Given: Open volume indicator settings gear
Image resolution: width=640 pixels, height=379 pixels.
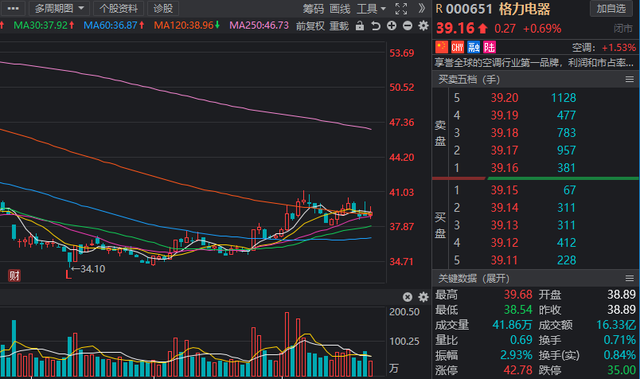Looking at the screenshot, I should click(424, 297).
